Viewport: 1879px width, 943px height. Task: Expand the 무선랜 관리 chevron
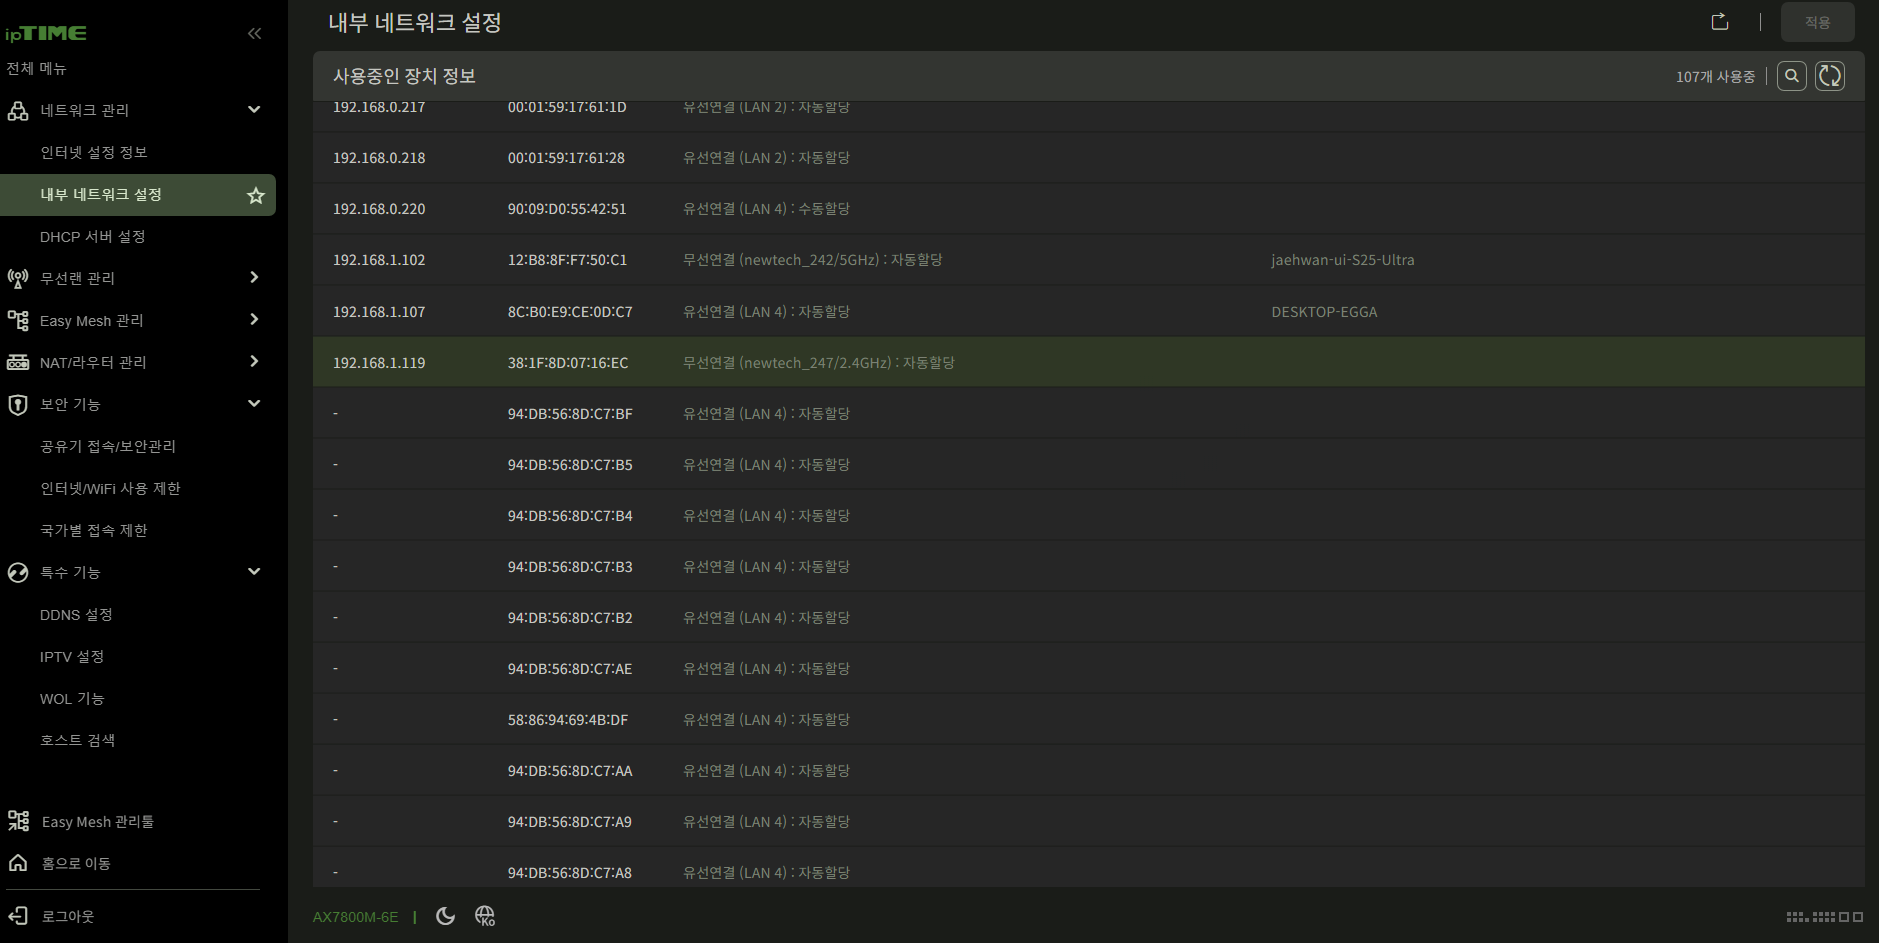point(254,277)
